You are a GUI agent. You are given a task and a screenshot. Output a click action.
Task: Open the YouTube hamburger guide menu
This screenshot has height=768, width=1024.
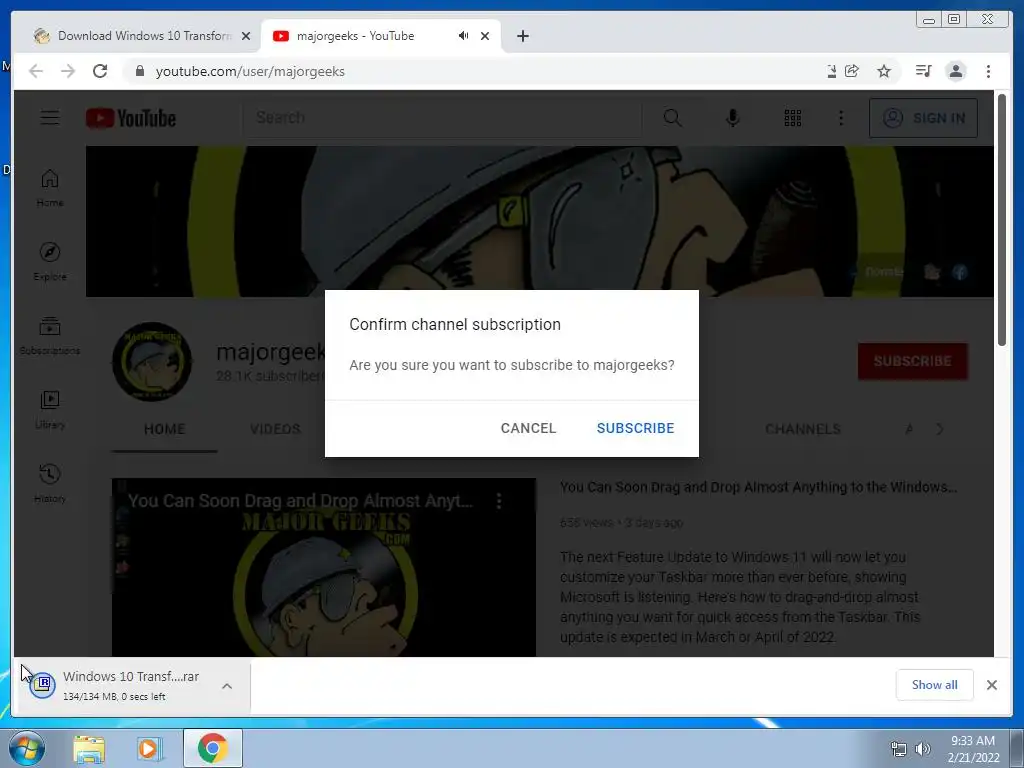pos(50,118)
